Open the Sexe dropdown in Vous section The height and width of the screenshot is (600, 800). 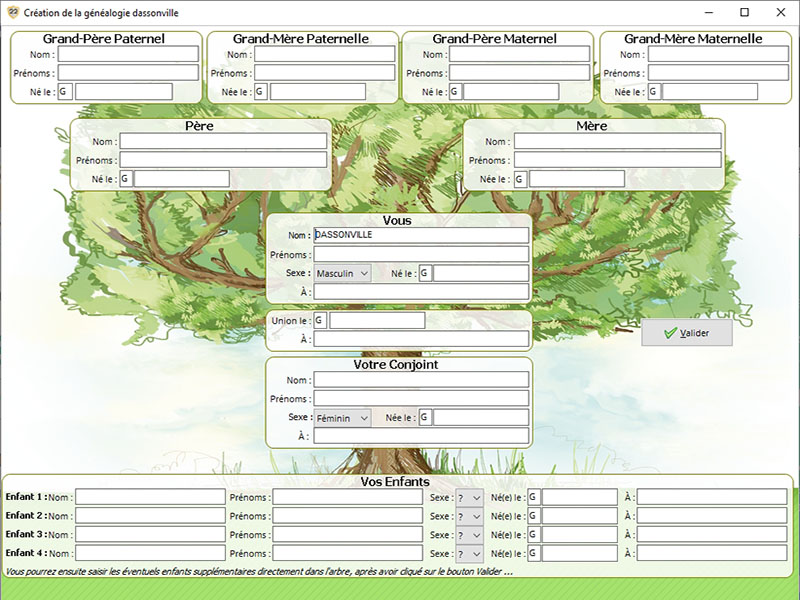click(x=342, y=273)
